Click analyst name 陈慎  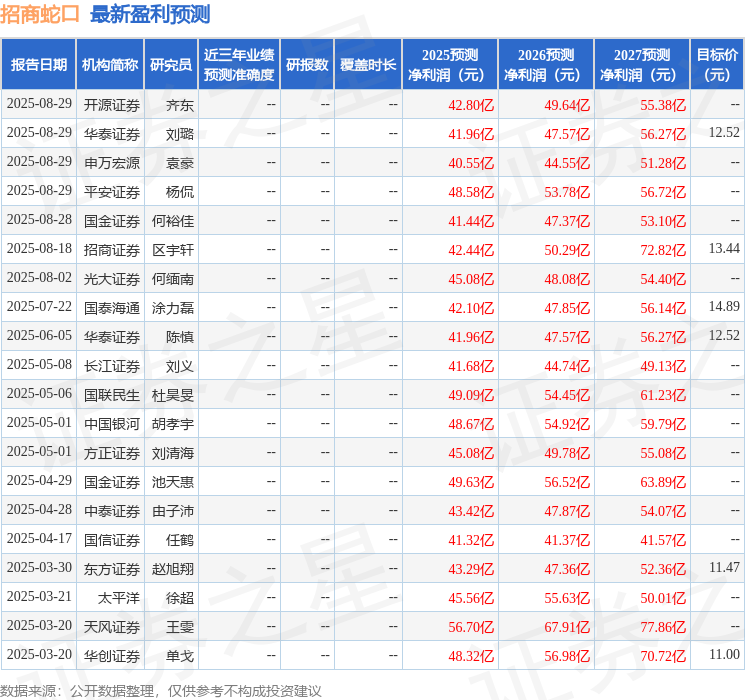click(x=180, y=337)
